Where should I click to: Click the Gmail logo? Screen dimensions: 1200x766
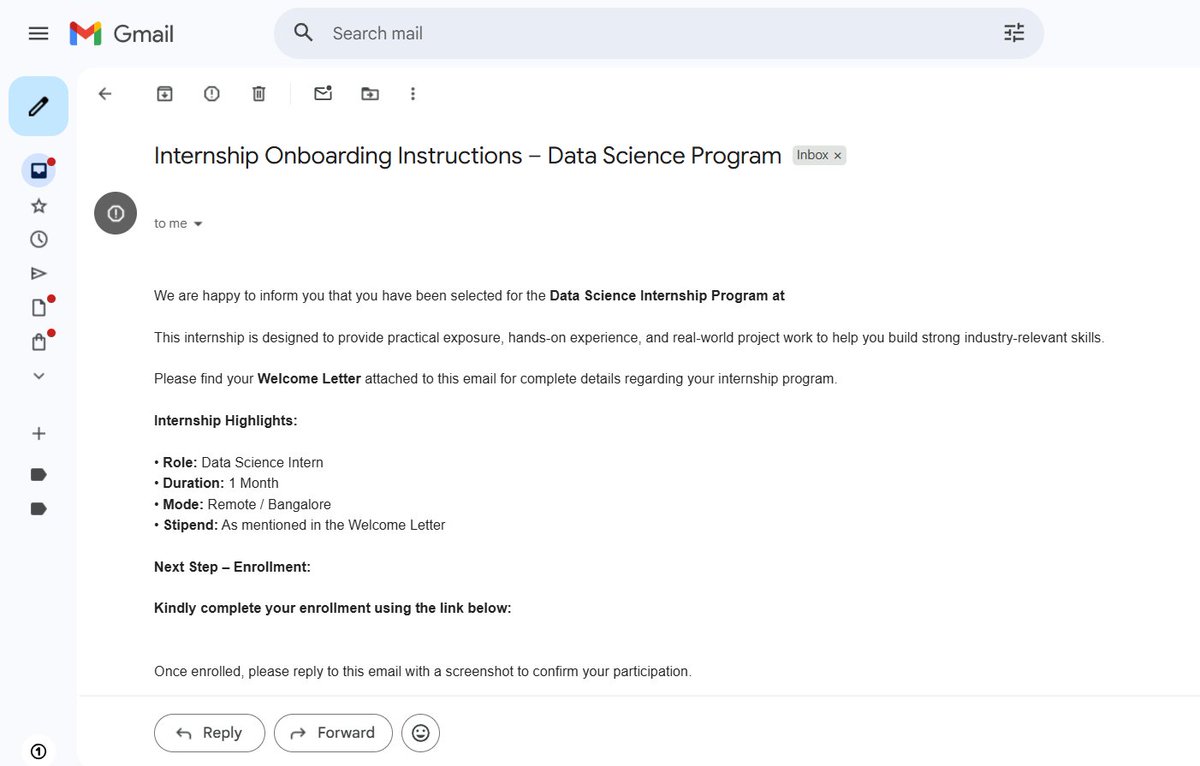[122, 33]
